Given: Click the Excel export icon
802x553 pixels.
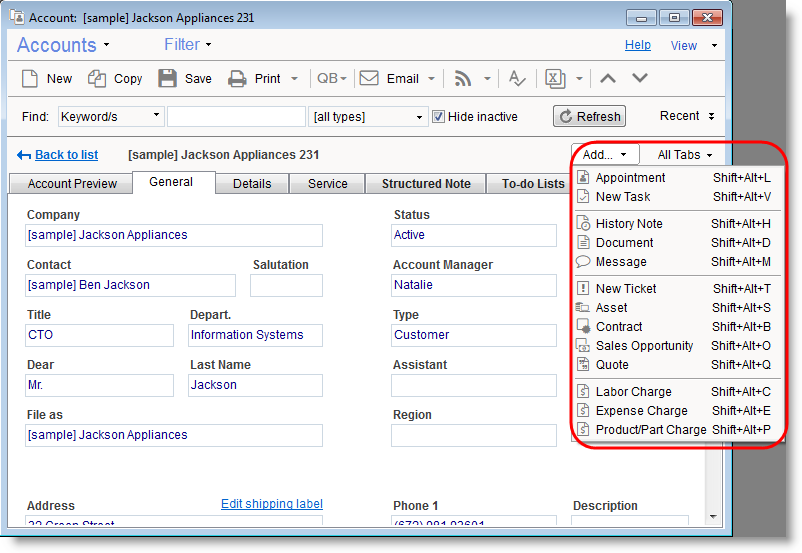Looking at the screenshot, I should 553,79.
